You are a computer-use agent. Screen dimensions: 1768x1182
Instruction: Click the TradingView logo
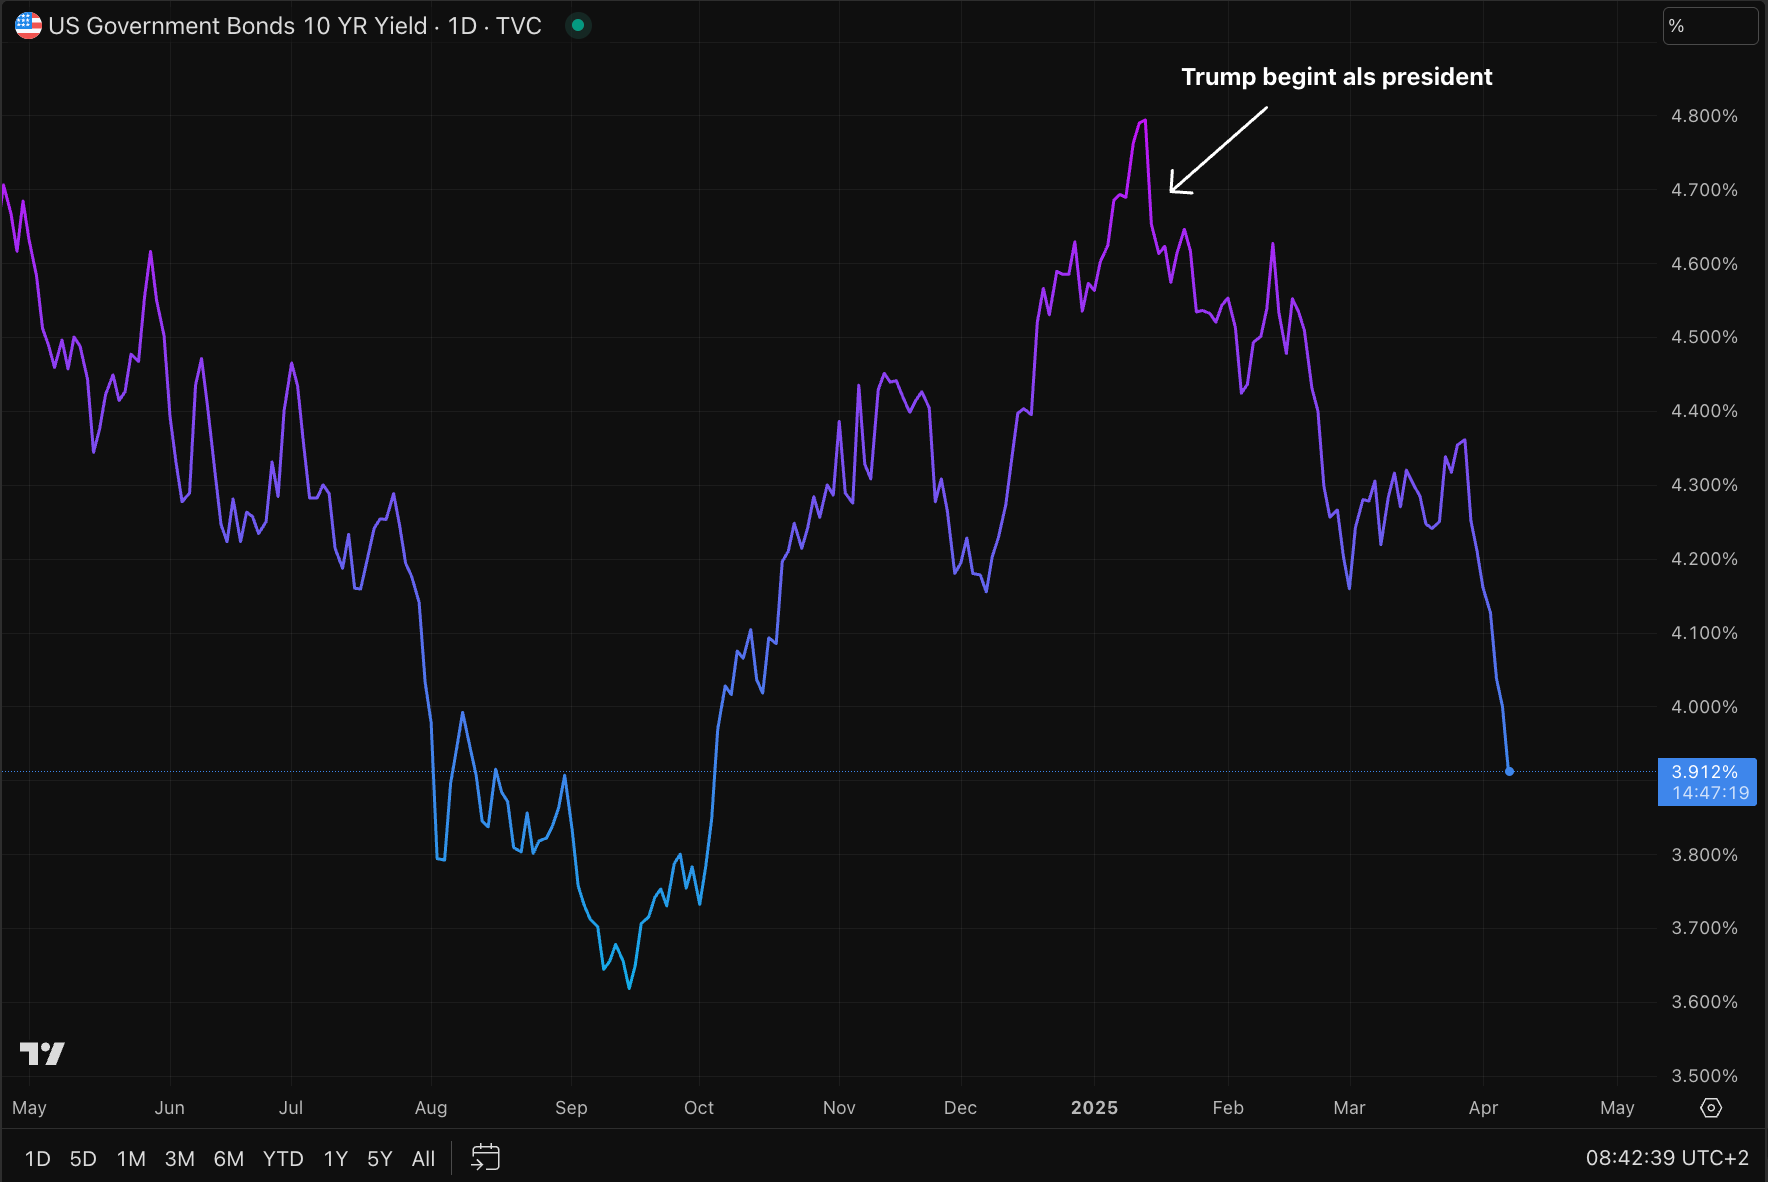(x=42, y=1053)
